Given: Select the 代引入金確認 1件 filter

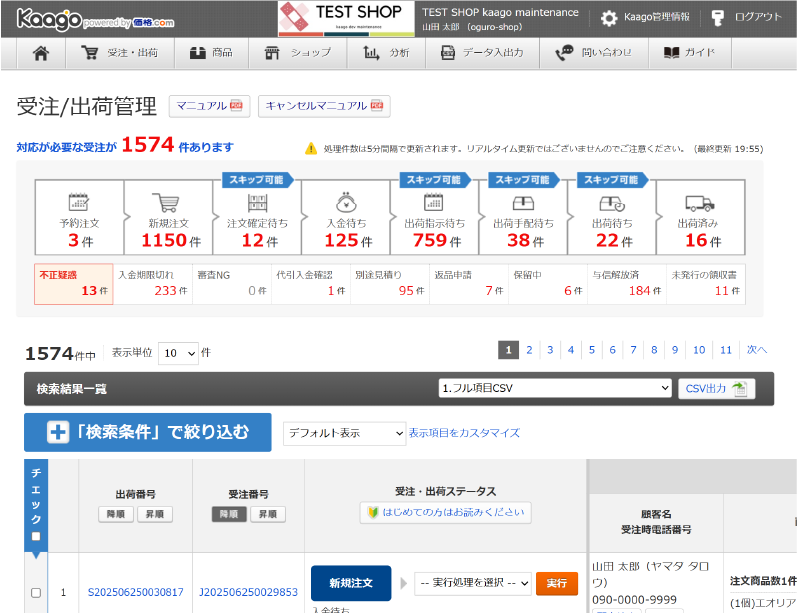Looking at the screenshot, I should [311, 284].
